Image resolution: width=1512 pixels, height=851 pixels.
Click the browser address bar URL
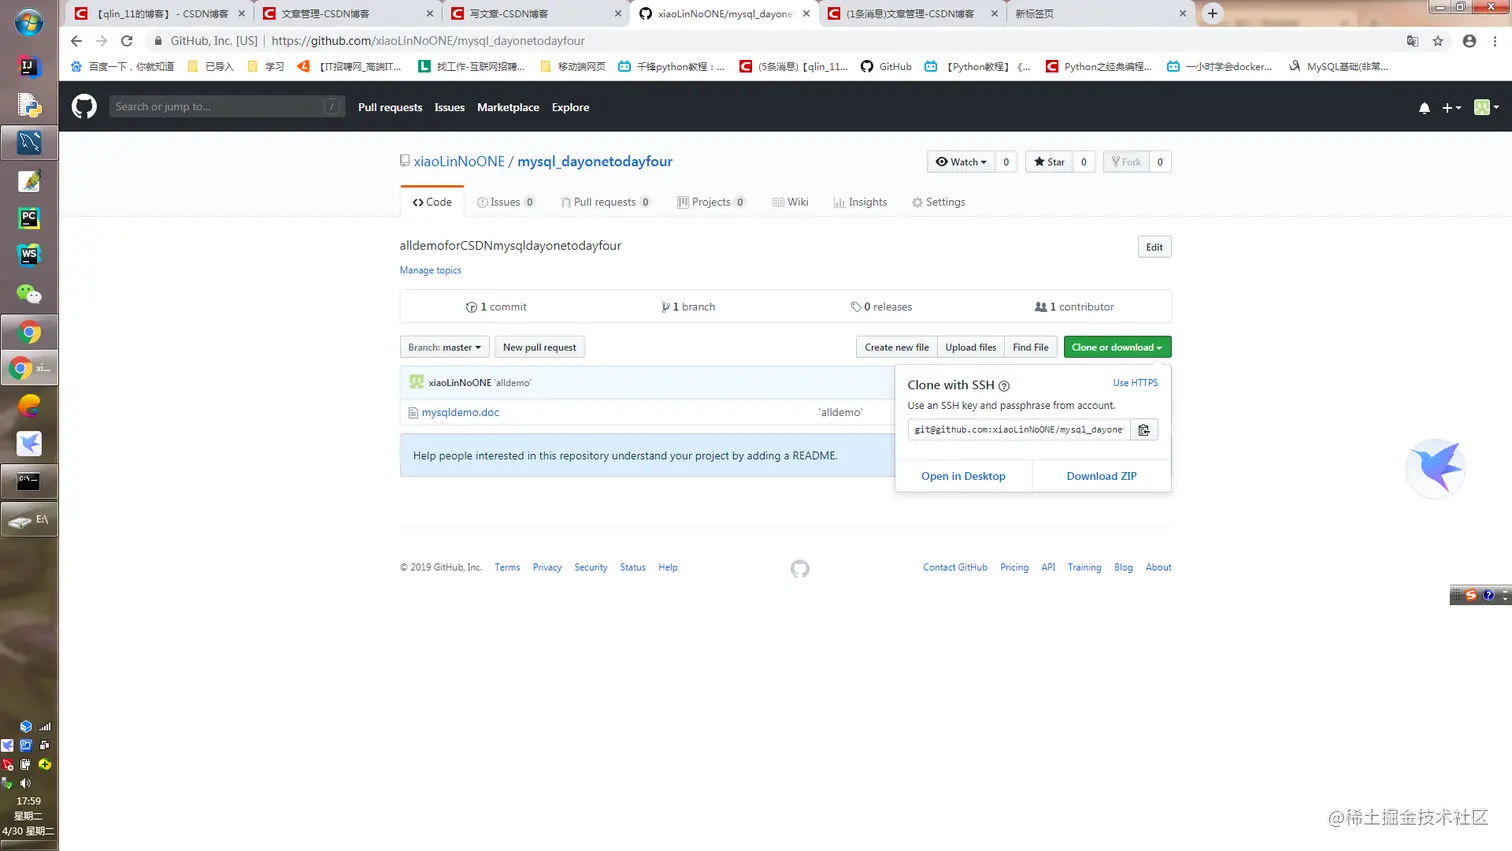tap(428, 41)
